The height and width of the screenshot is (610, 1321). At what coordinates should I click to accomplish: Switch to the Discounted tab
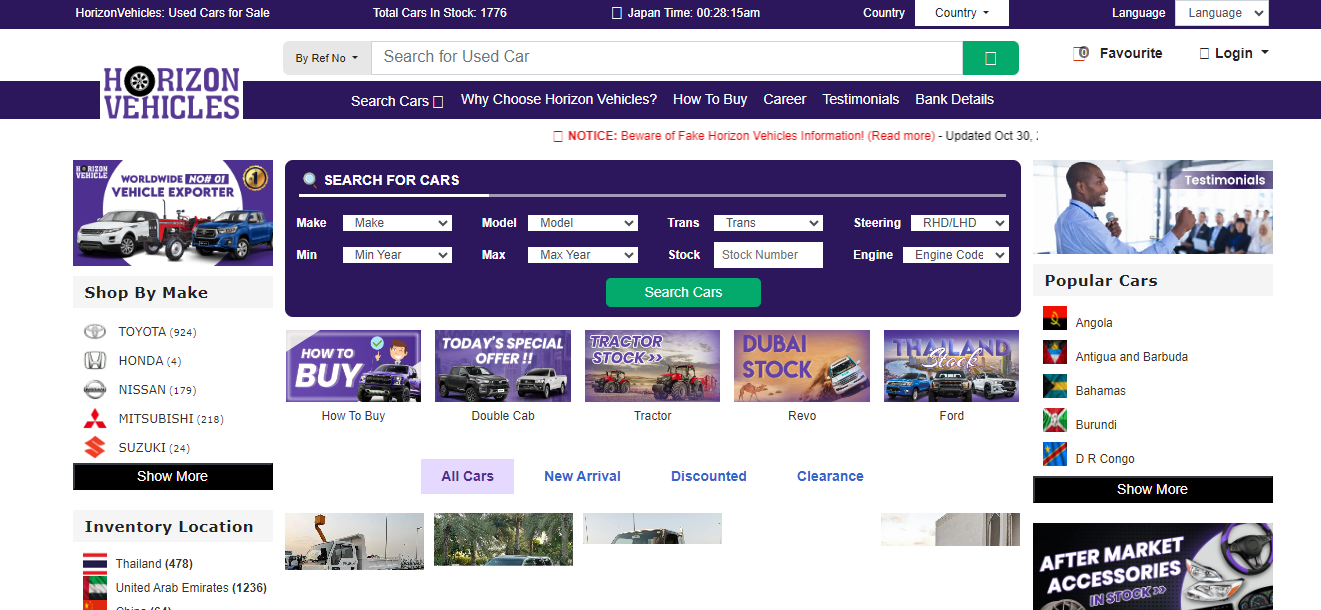point(709,476)
